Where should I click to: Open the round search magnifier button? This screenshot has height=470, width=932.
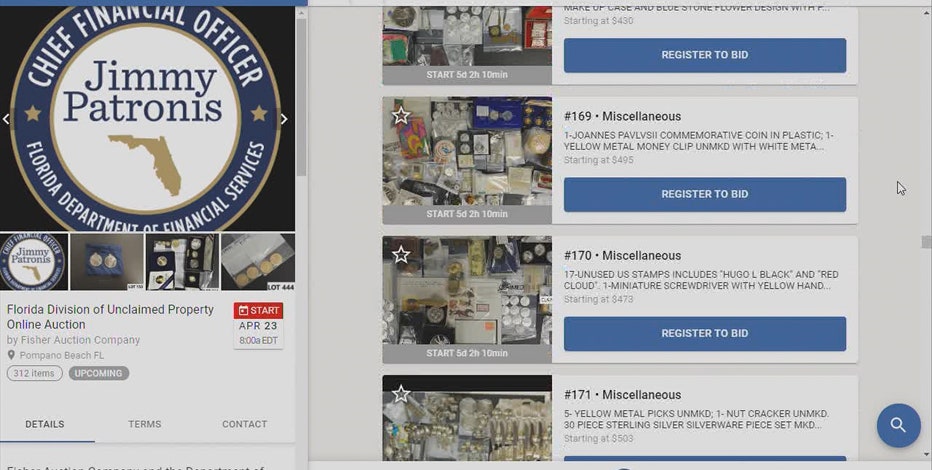(898, 425)
